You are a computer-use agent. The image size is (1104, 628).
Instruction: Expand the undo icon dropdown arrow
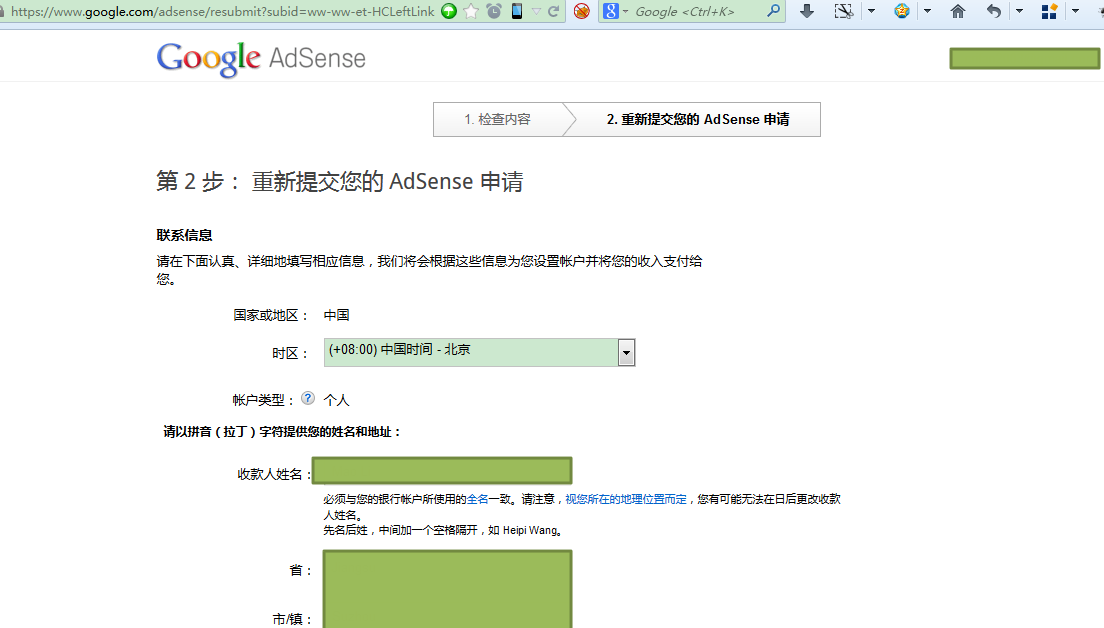pos(1019,11)
